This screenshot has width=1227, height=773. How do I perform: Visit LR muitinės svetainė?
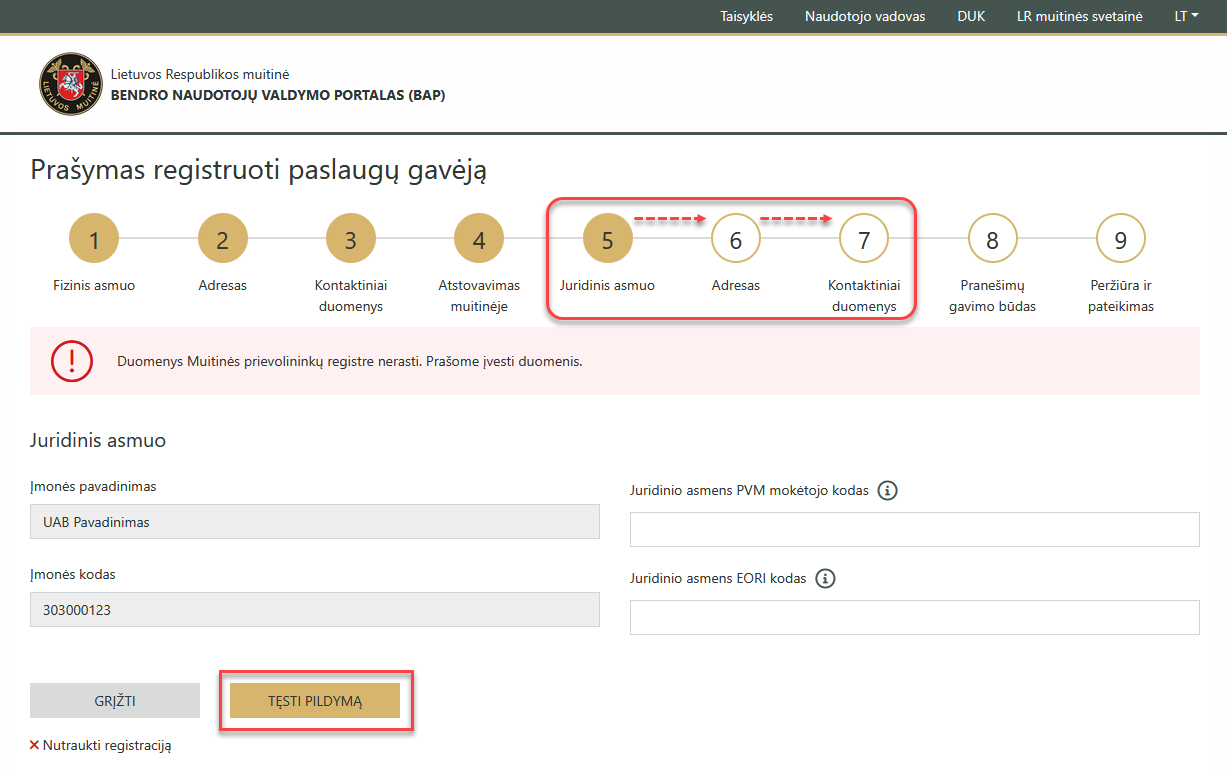pos(1079,16)
